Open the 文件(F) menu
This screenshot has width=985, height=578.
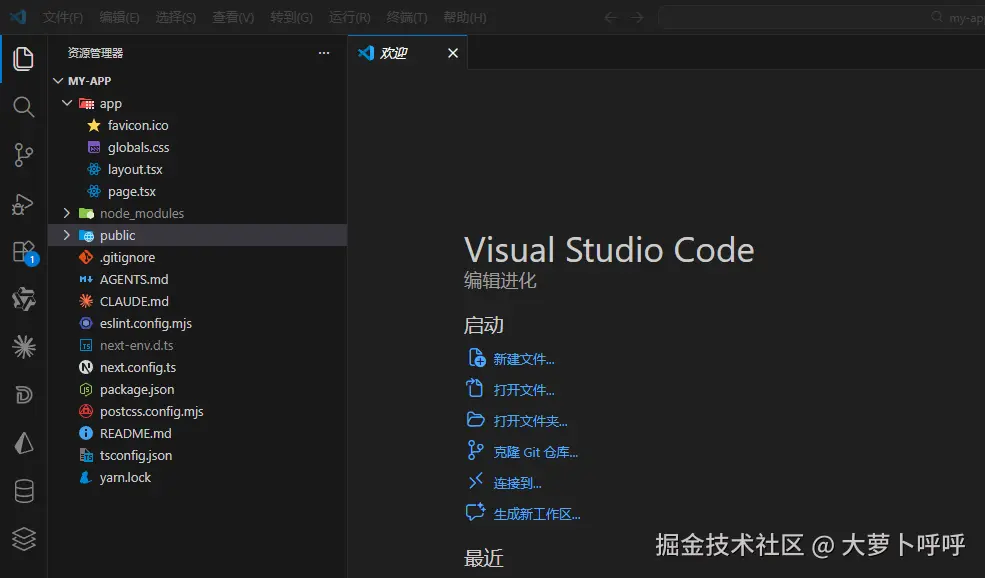tap(62, 18)
